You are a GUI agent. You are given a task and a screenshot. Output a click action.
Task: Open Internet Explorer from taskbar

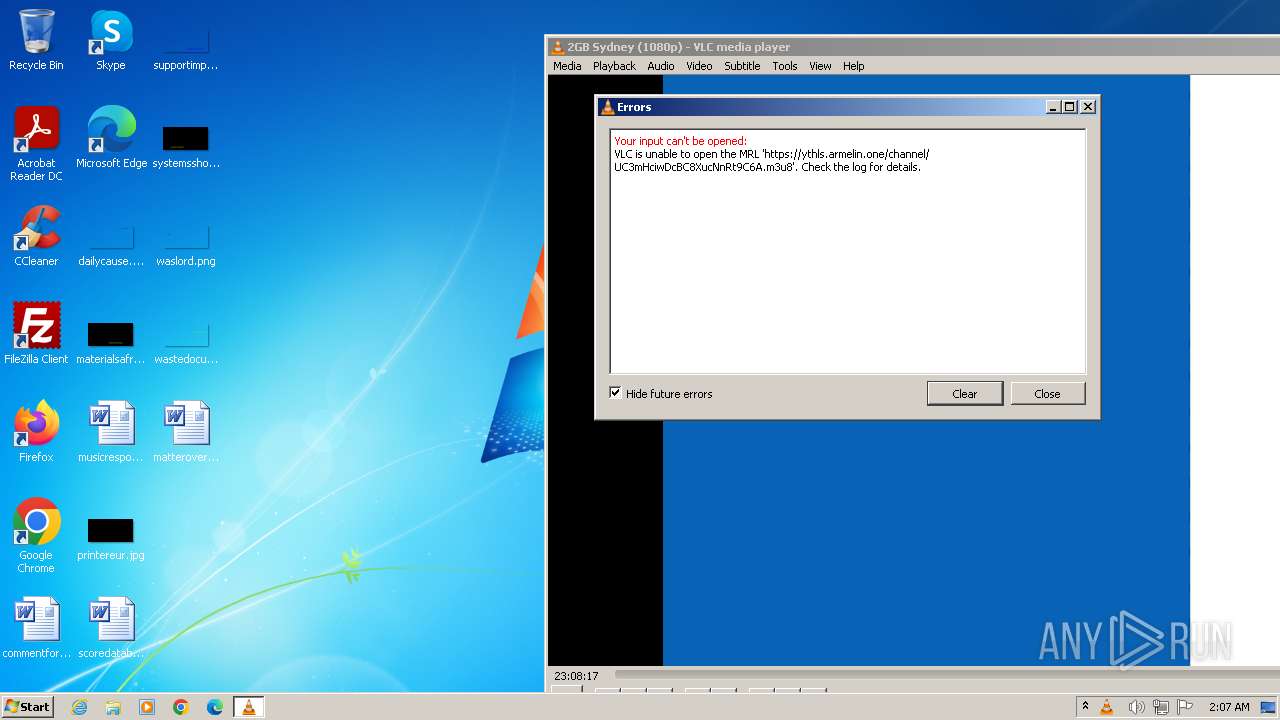pos(79,707)
